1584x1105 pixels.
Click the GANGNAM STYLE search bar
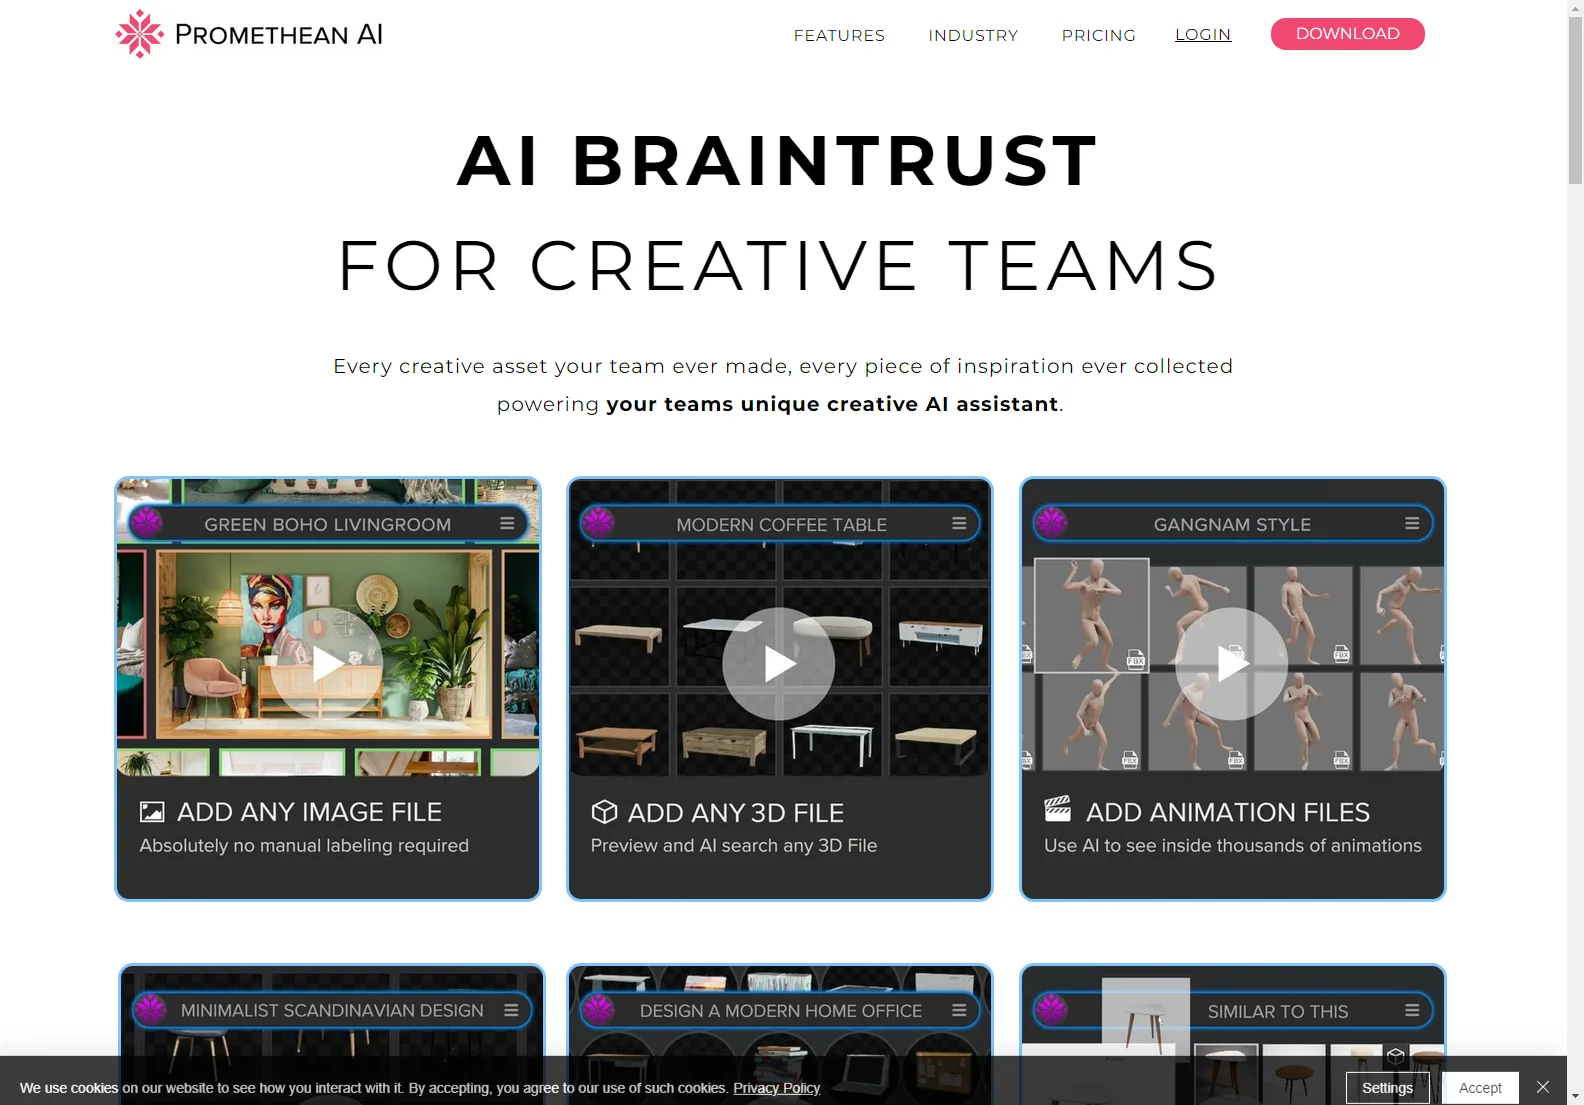tap(1232, 523)
